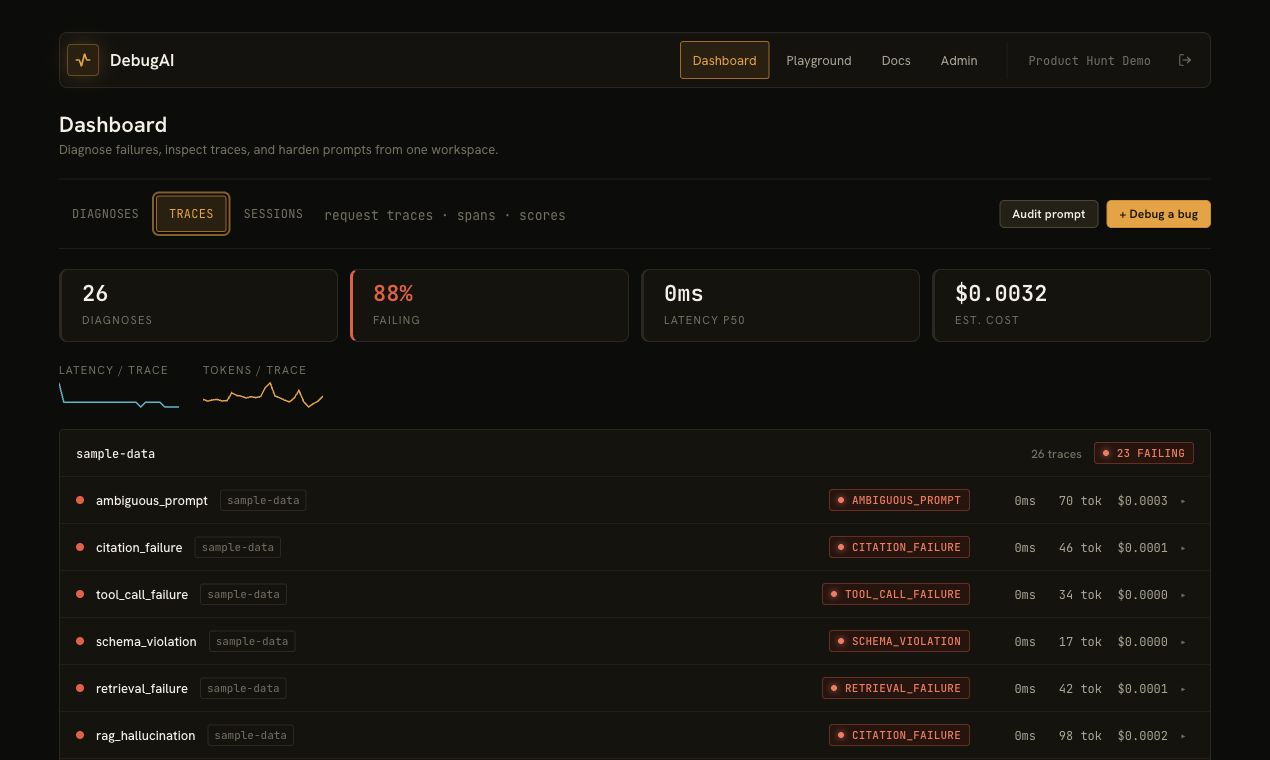Click the sign-out arrow icon
Image resolution: width=1270 pixels, height=760 pixels.
pyautogui.click(x=1185, y=60)
